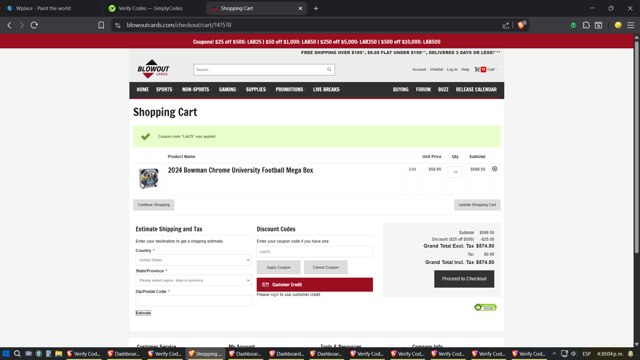
Task: Click the login link under Customer Credit
Action: [274, 294]
